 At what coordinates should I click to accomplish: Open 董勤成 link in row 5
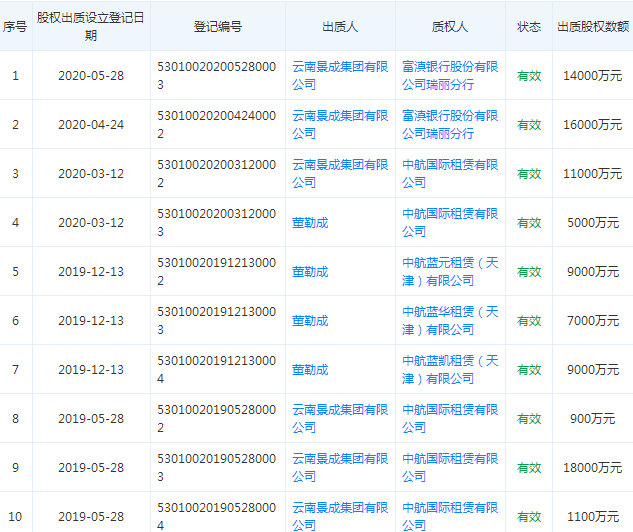coord(310,272)
